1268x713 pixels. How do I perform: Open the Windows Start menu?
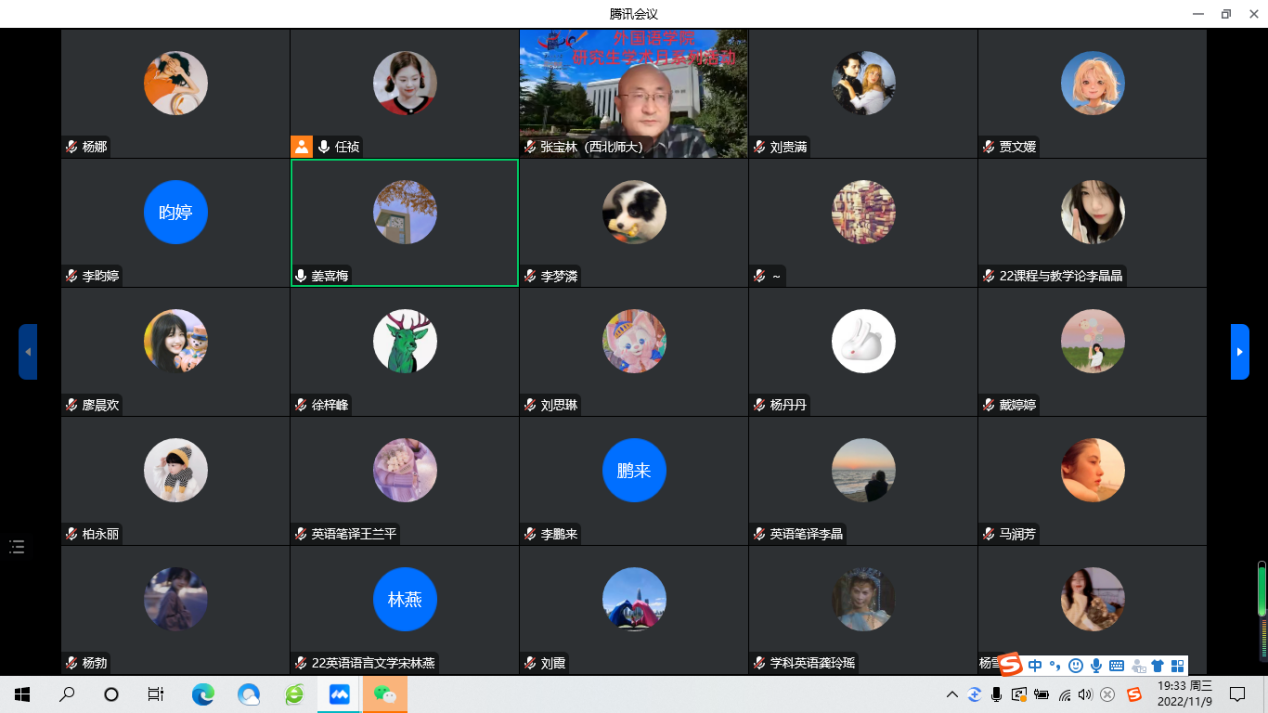tap(22, 695)
